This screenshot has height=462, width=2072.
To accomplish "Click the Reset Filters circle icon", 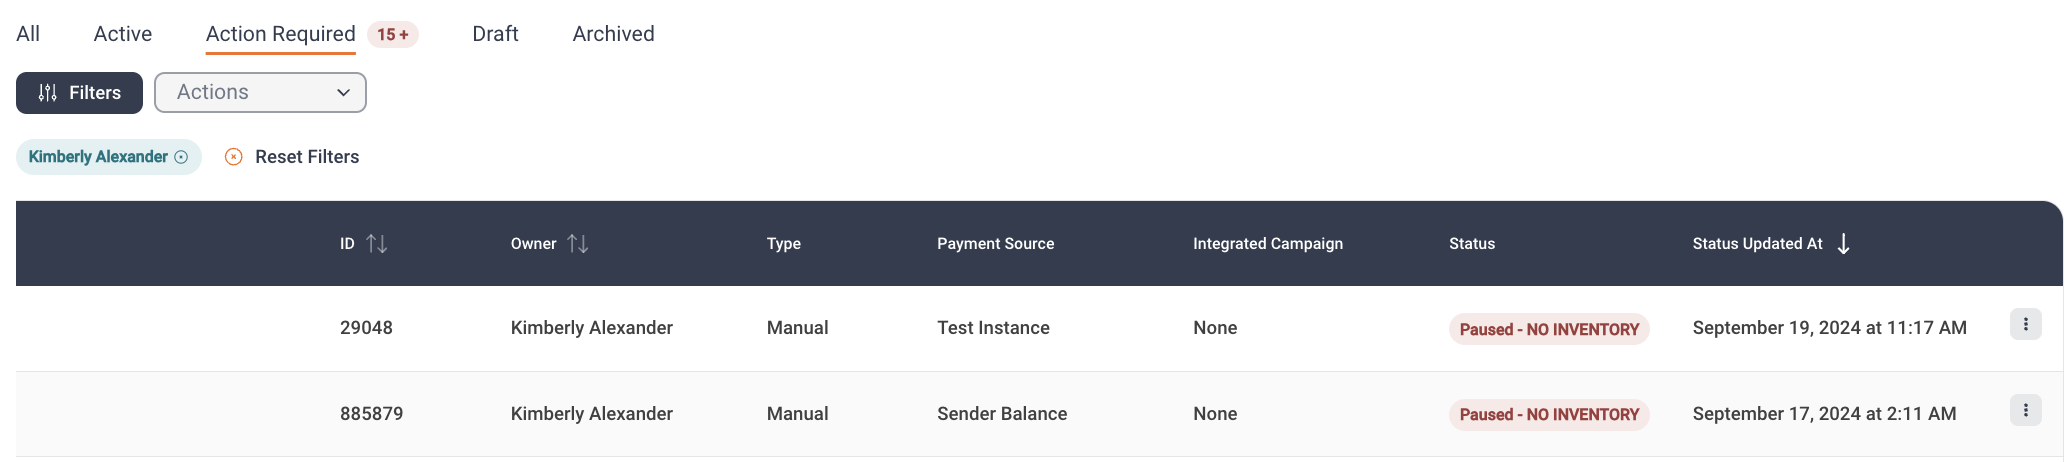I will point(233,157).
